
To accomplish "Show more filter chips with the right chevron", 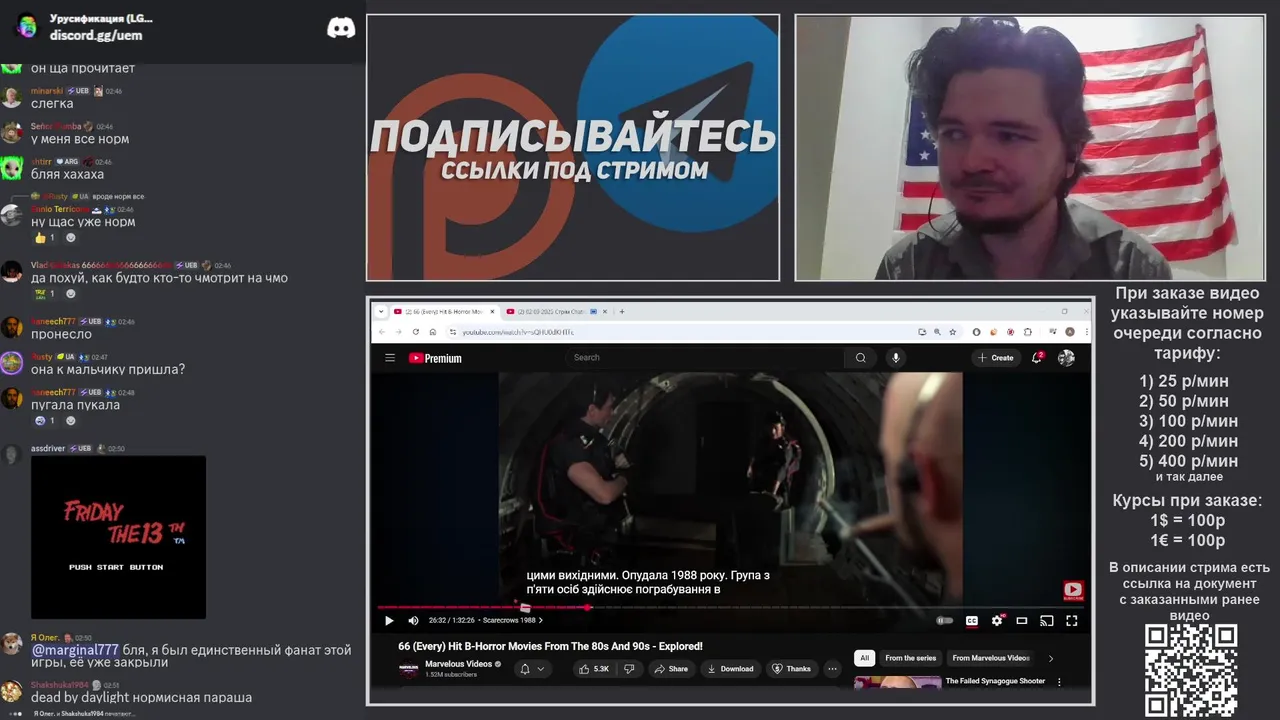I will click(x=1050, y=658).
